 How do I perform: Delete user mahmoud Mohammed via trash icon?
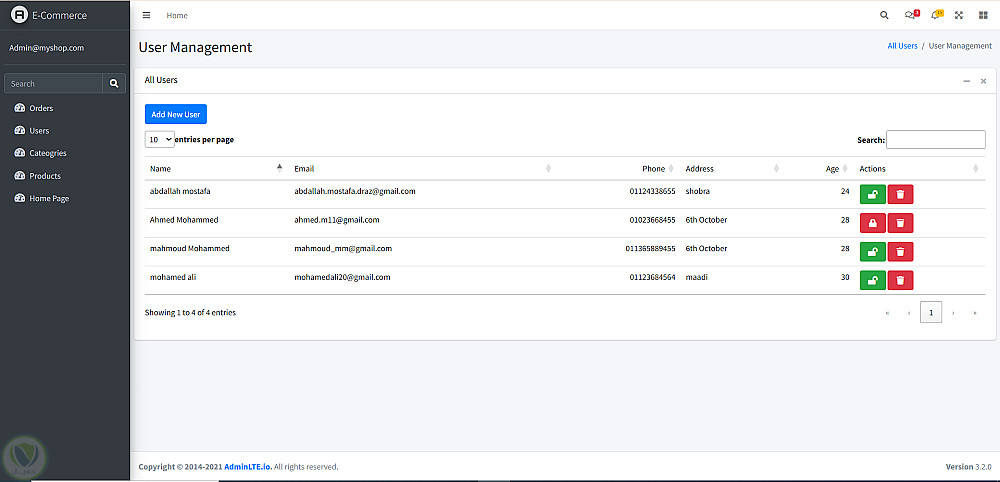901,251
